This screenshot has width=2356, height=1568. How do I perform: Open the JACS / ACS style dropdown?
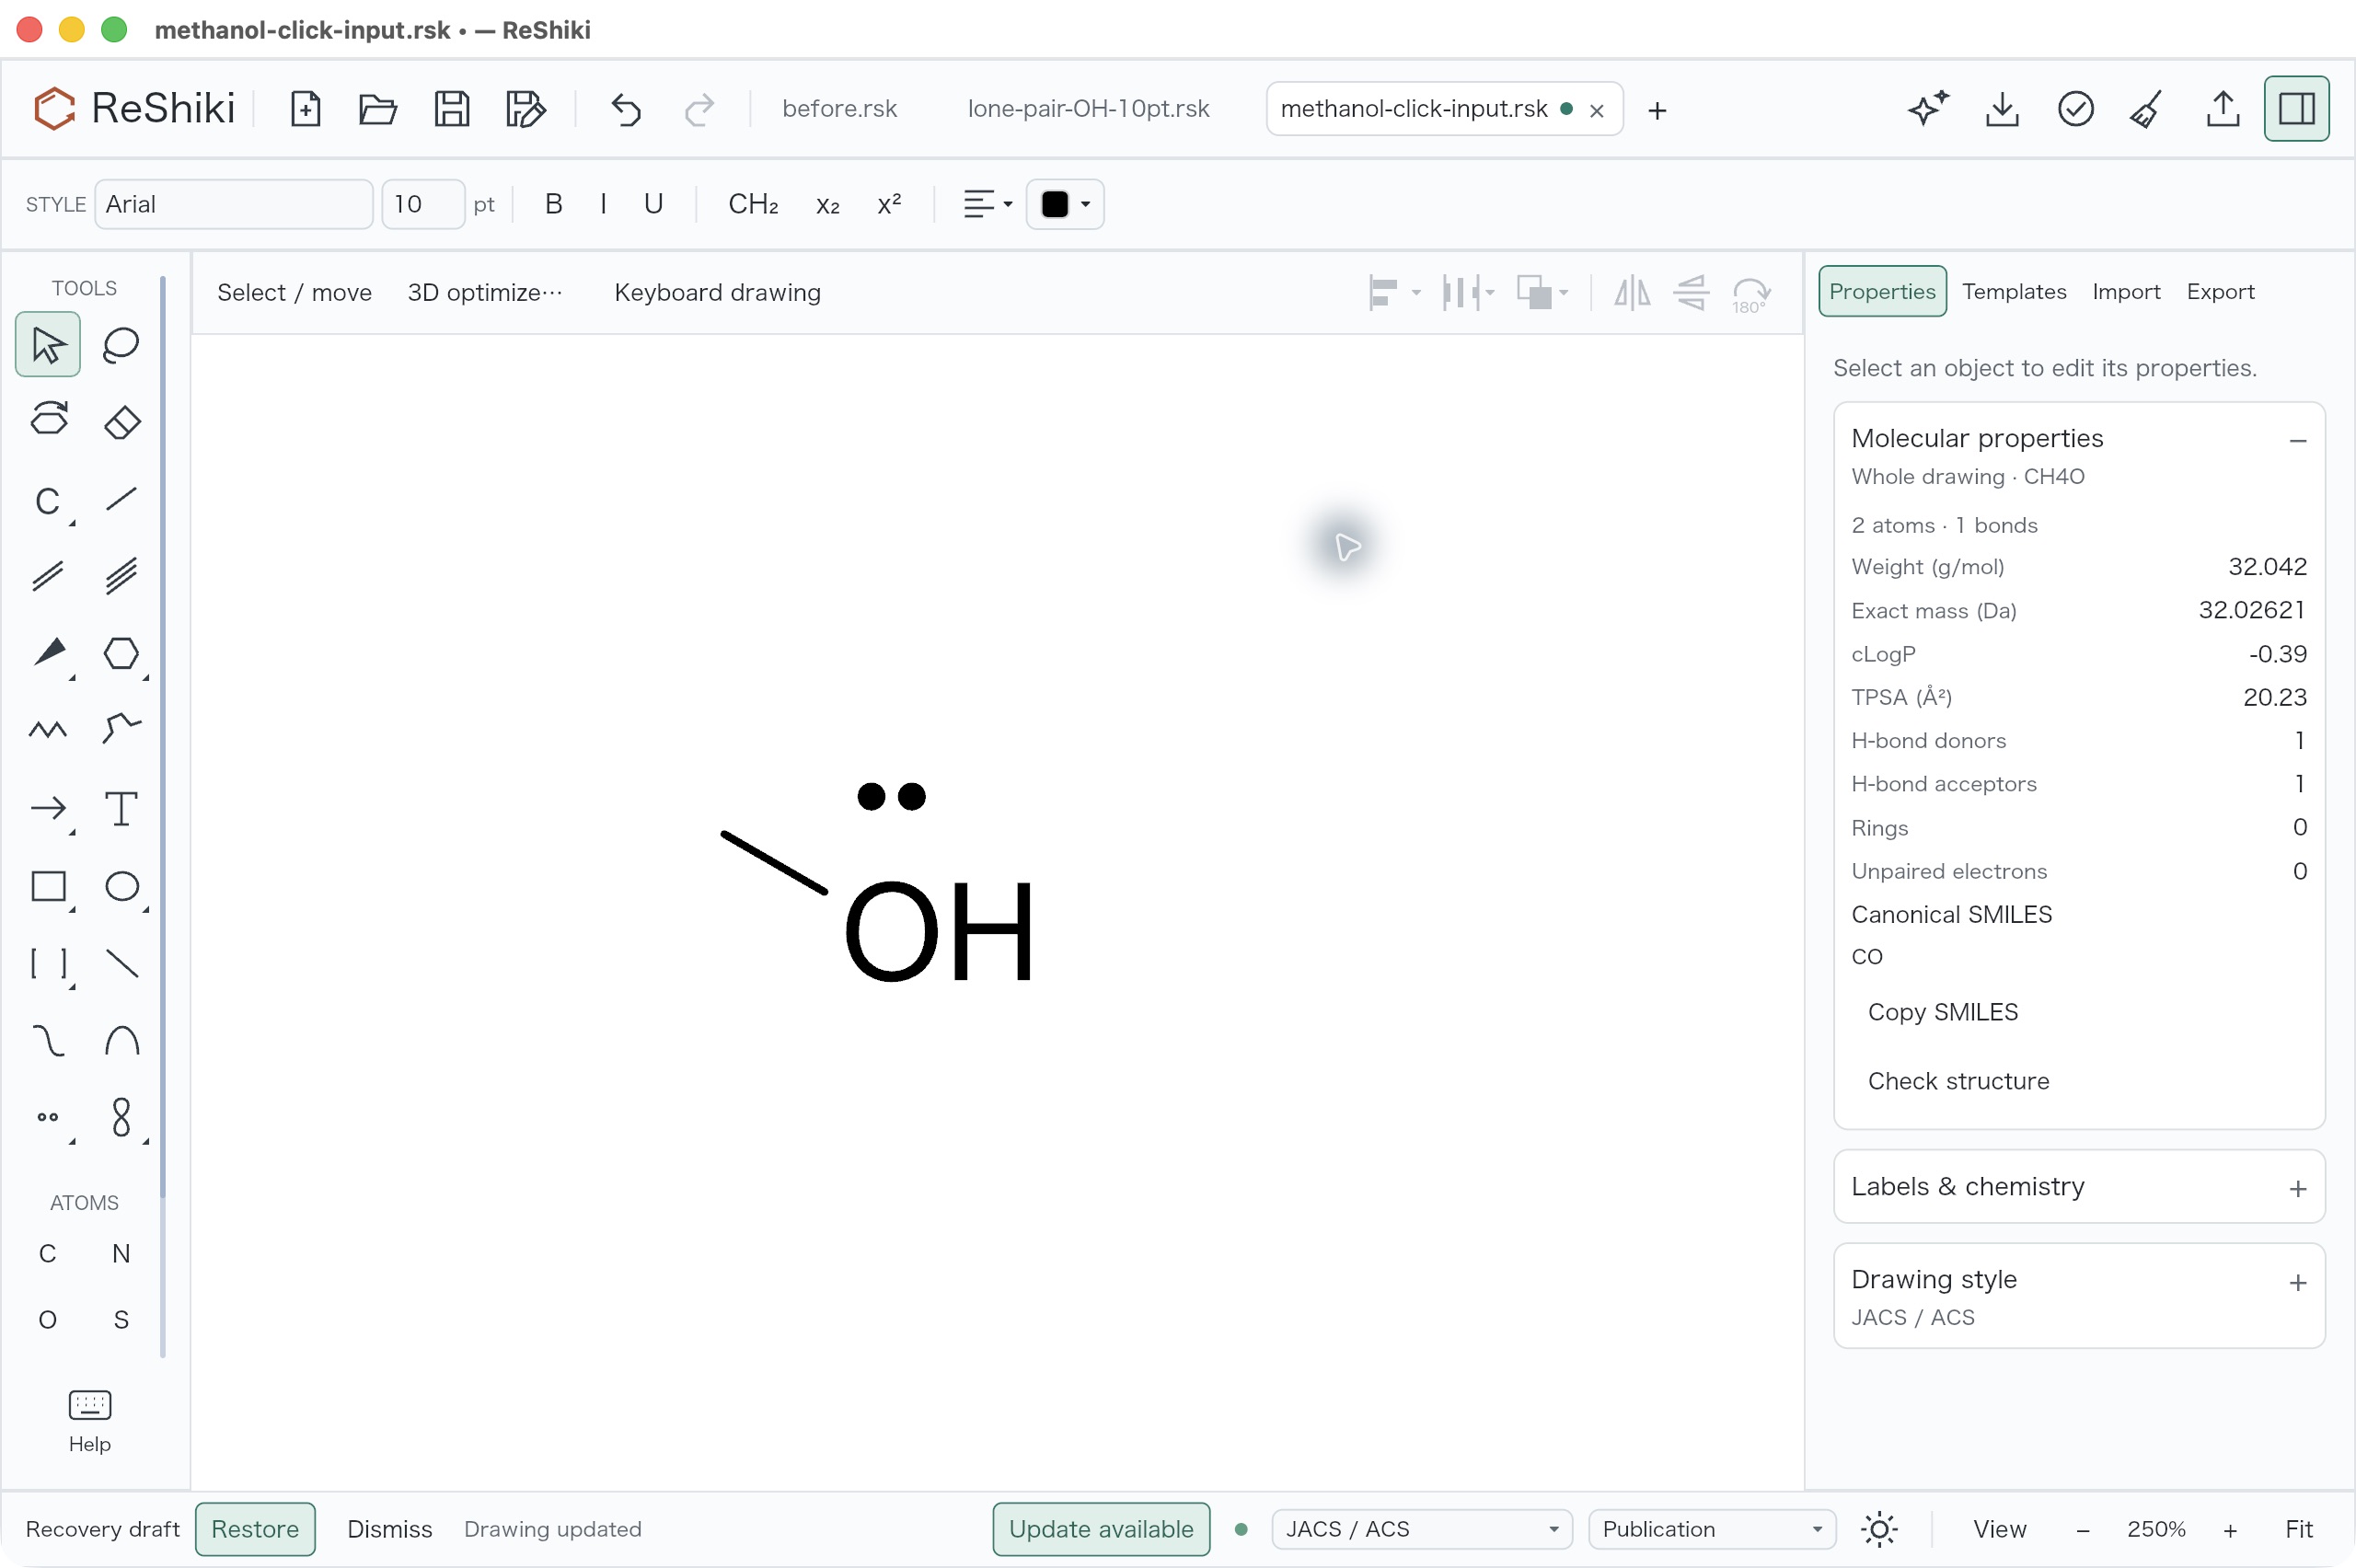pos(1421,1529)
